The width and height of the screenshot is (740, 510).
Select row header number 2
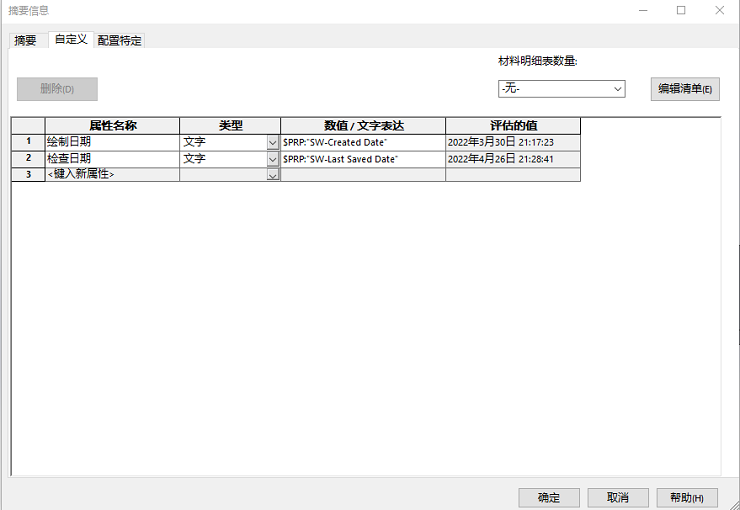pyautogui.click(x=28, y=159)
